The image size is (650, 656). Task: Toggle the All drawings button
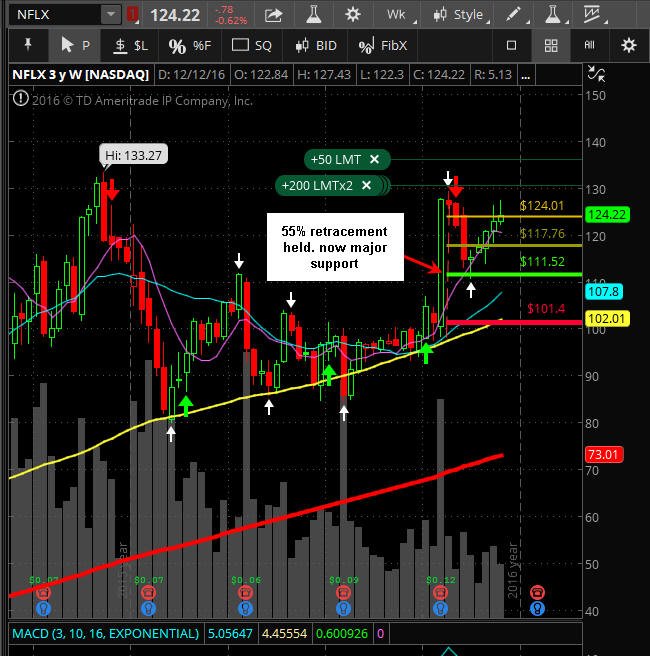589,45
